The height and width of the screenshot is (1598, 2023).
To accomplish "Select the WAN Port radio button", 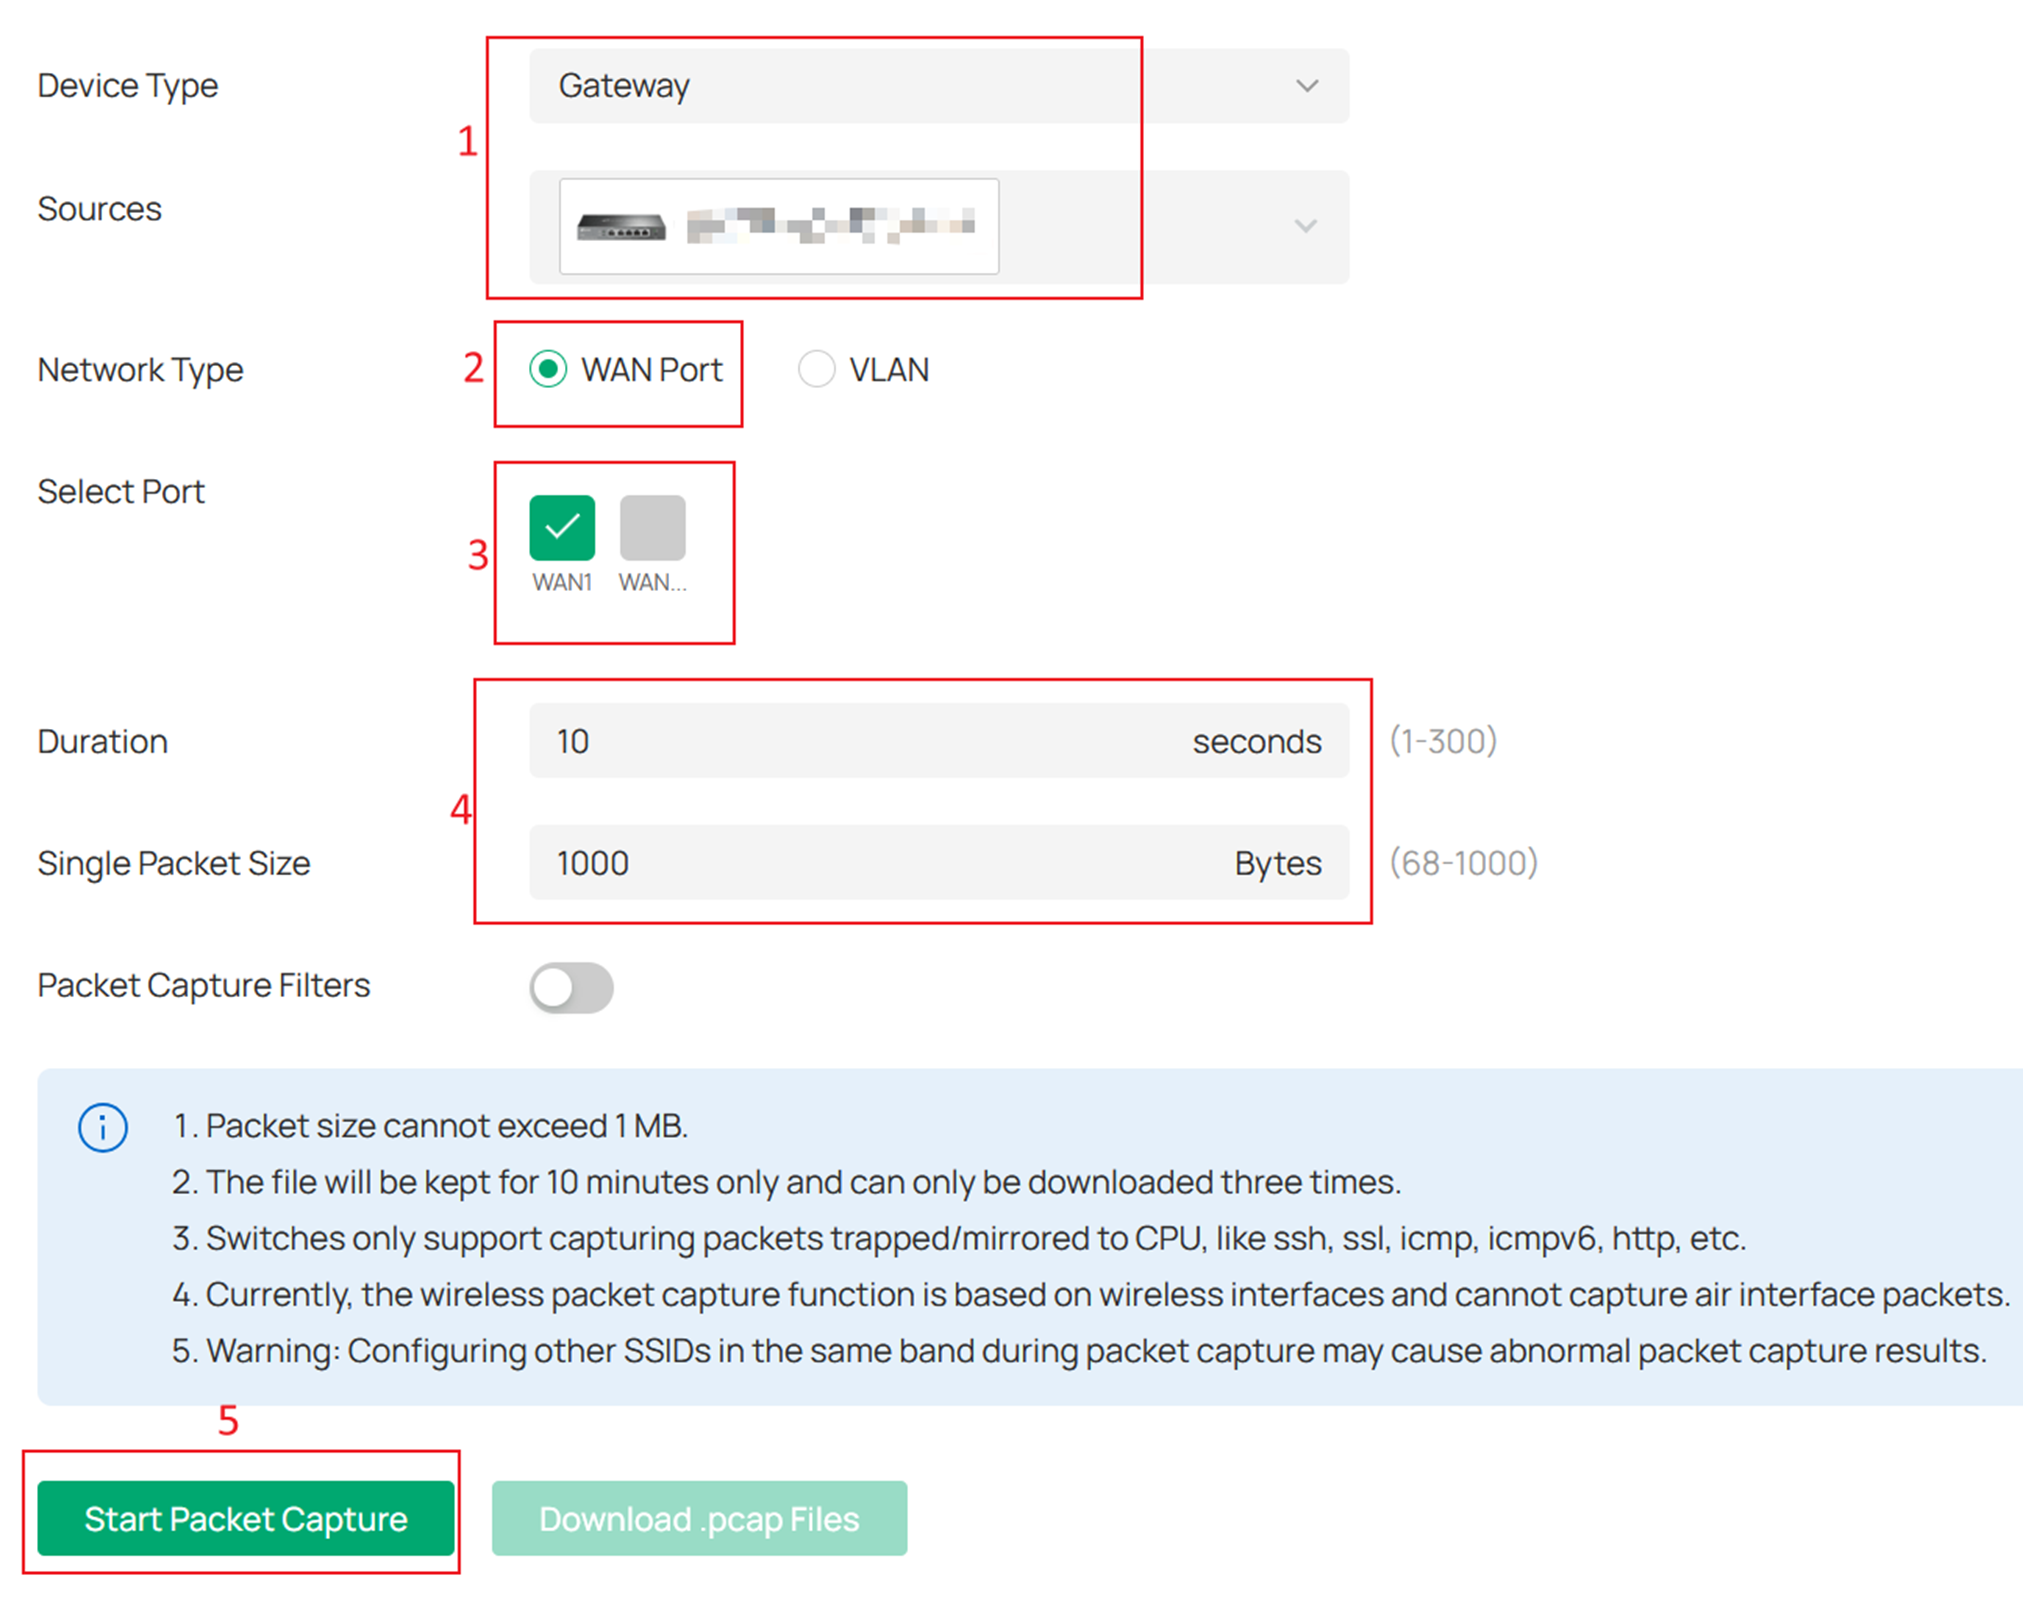I will pyautogui.click(x=548, y=369).
